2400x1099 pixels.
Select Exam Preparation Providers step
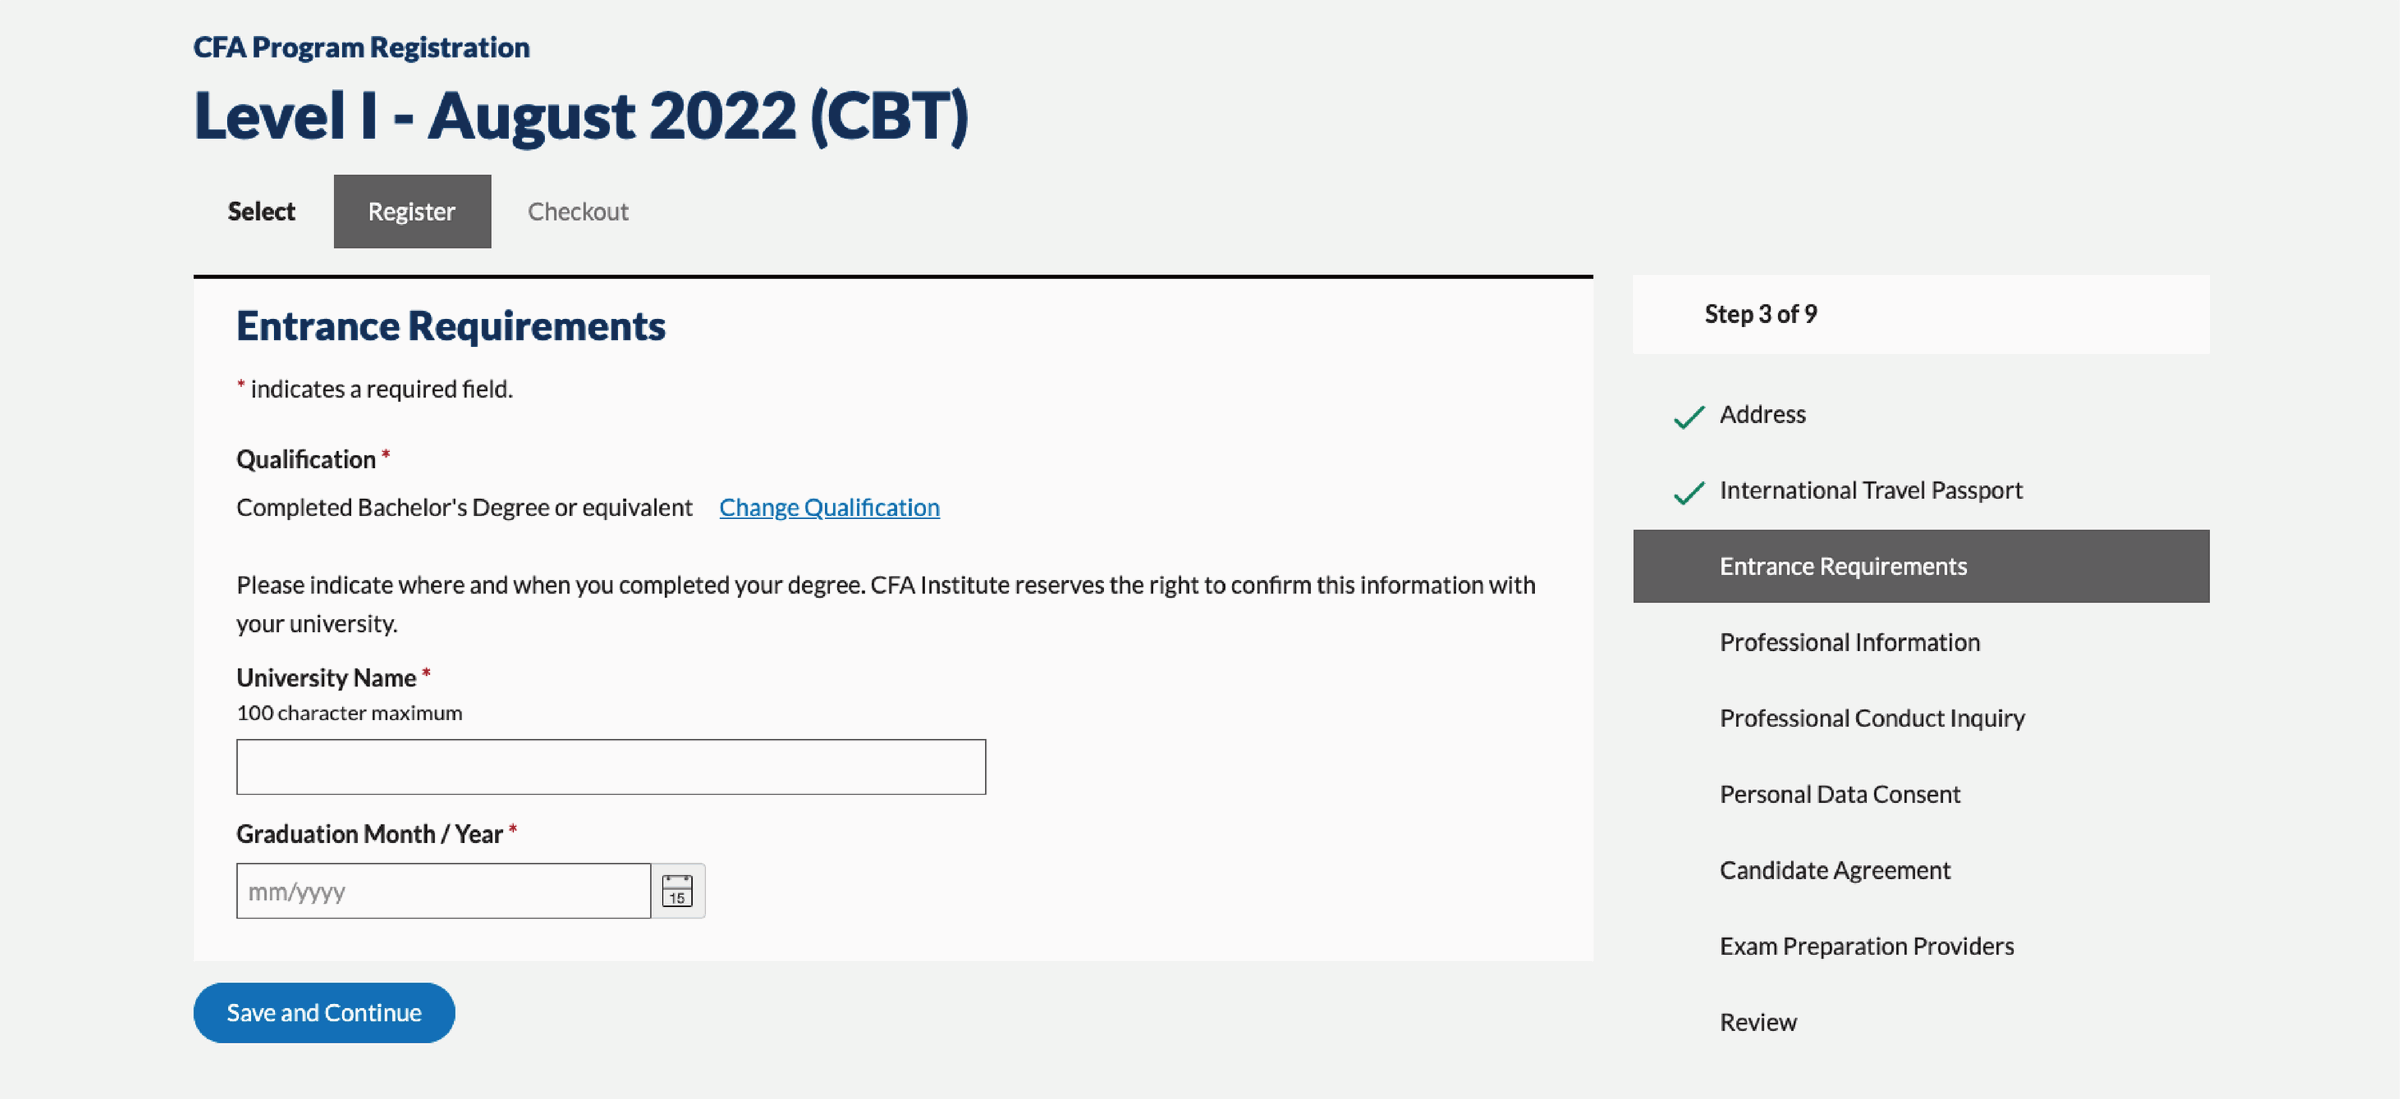(x=1866, y=946)
